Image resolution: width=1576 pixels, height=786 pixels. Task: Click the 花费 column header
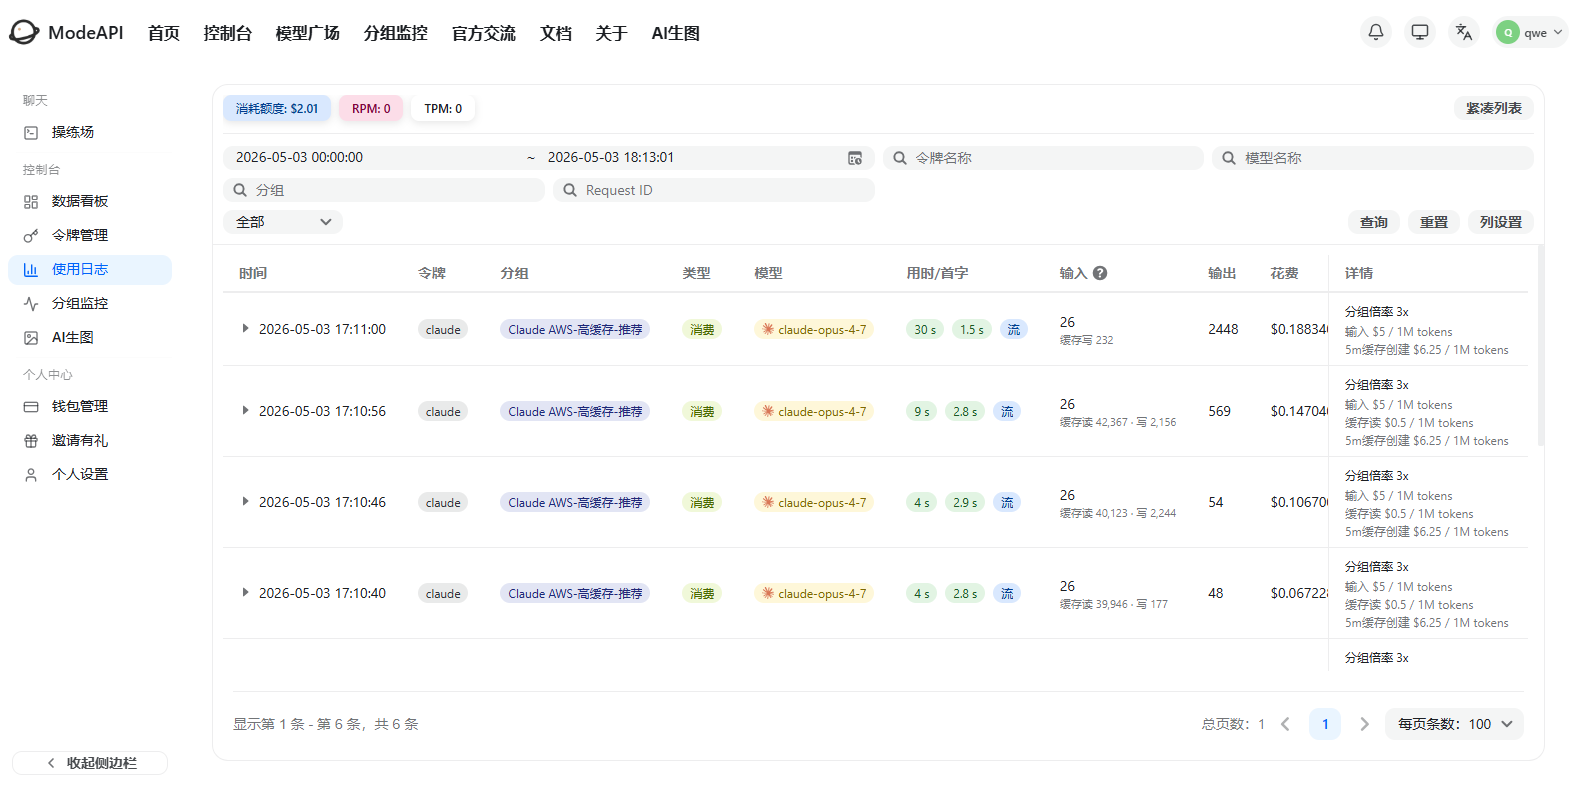point(1284,273)
